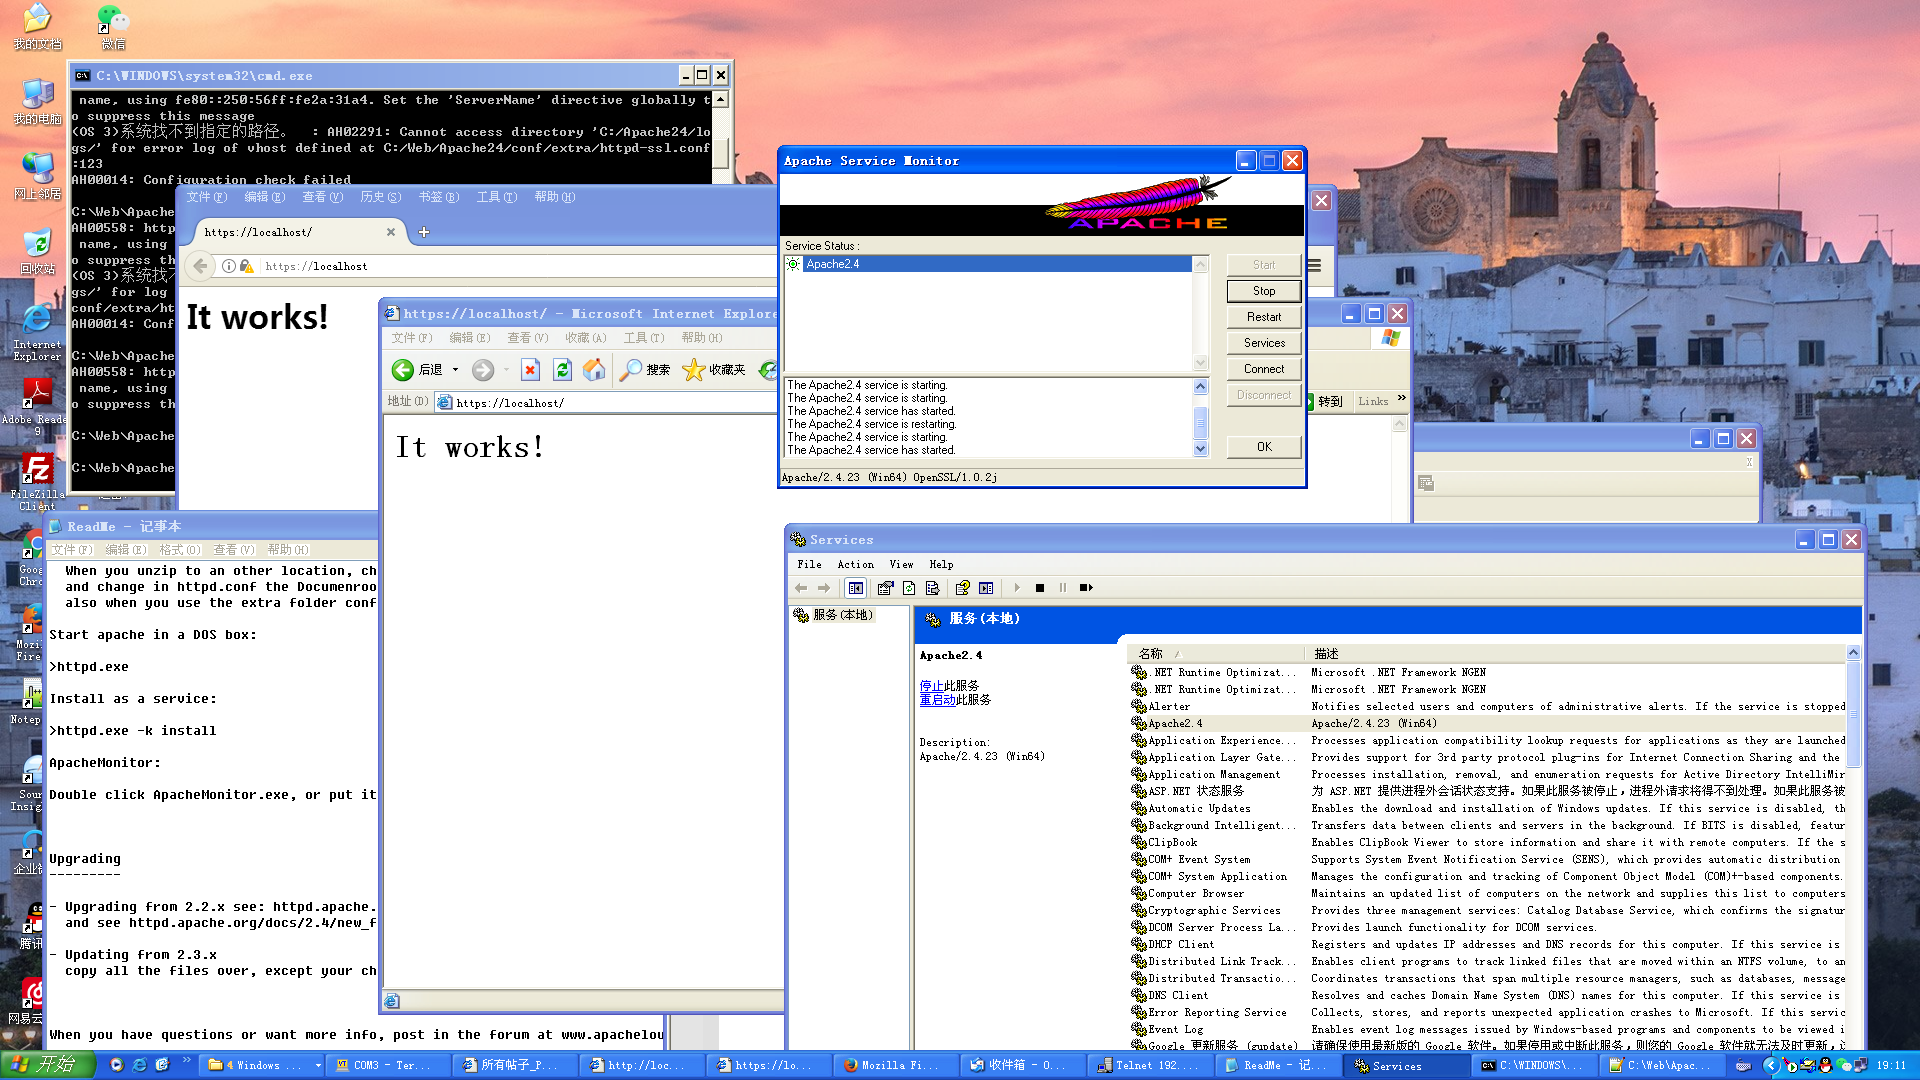
Task: Click Firefox URL bar showing https://localhost
Action: [520, 266]
